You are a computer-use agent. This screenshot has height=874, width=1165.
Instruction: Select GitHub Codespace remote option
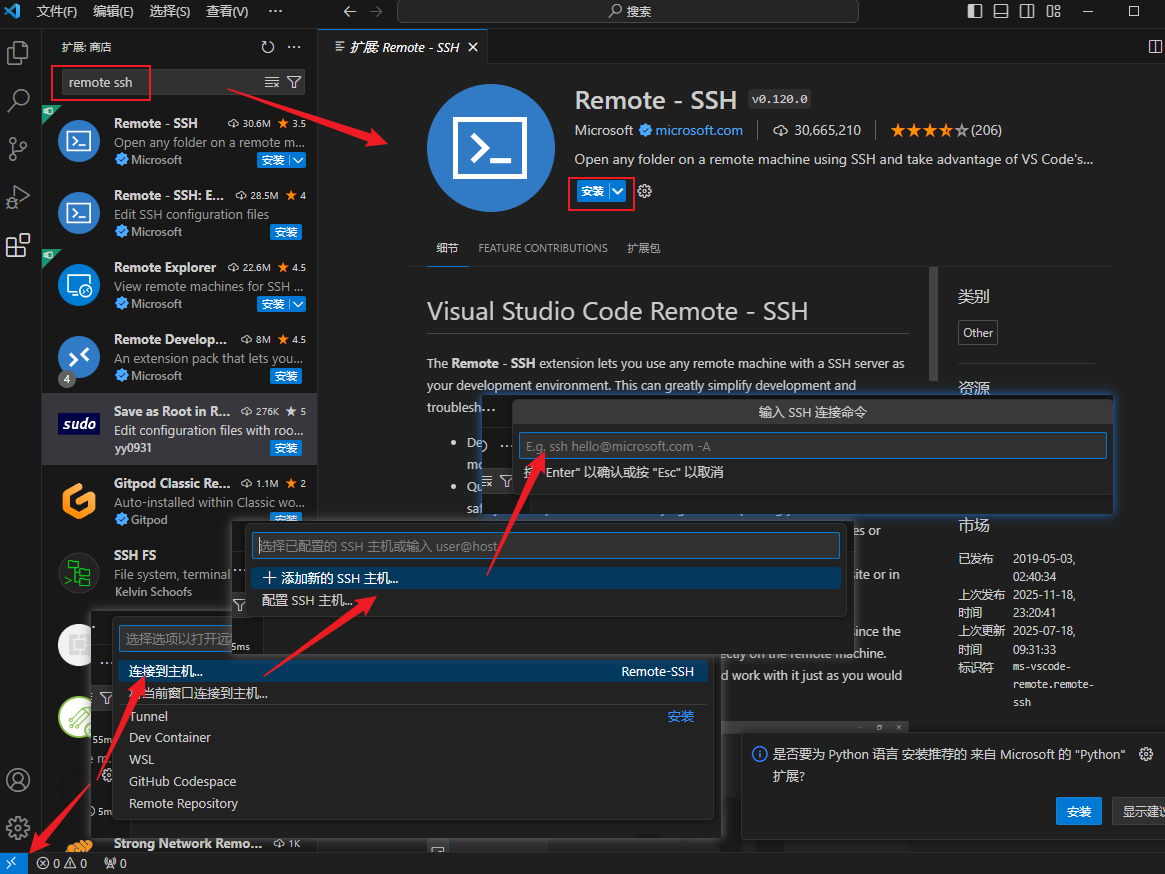coord(412,781)
